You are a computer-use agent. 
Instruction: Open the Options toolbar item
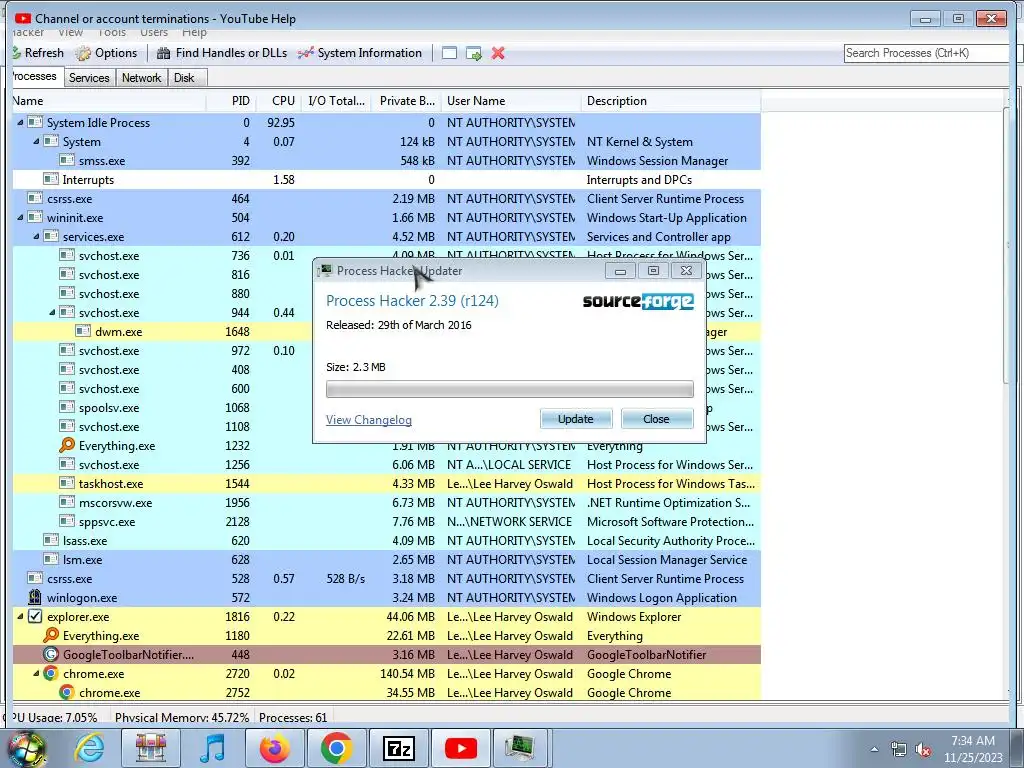click(x=106, y=53)
